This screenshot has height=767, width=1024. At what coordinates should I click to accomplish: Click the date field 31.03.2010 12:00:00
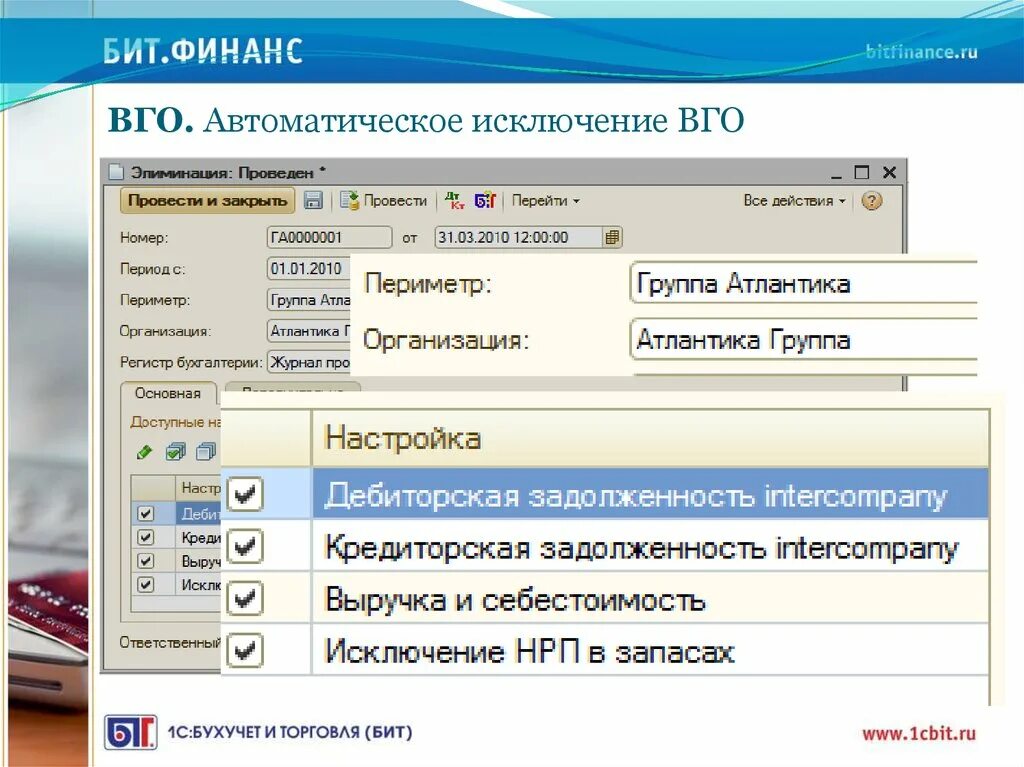point(519,237)
